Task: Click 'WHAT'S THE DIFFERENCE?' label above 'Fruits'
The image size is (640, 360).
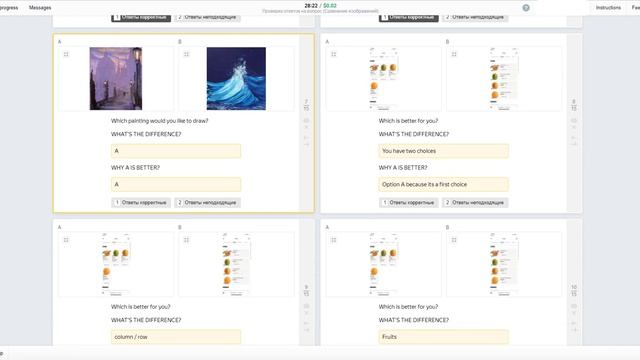Action: coord(414,320)
